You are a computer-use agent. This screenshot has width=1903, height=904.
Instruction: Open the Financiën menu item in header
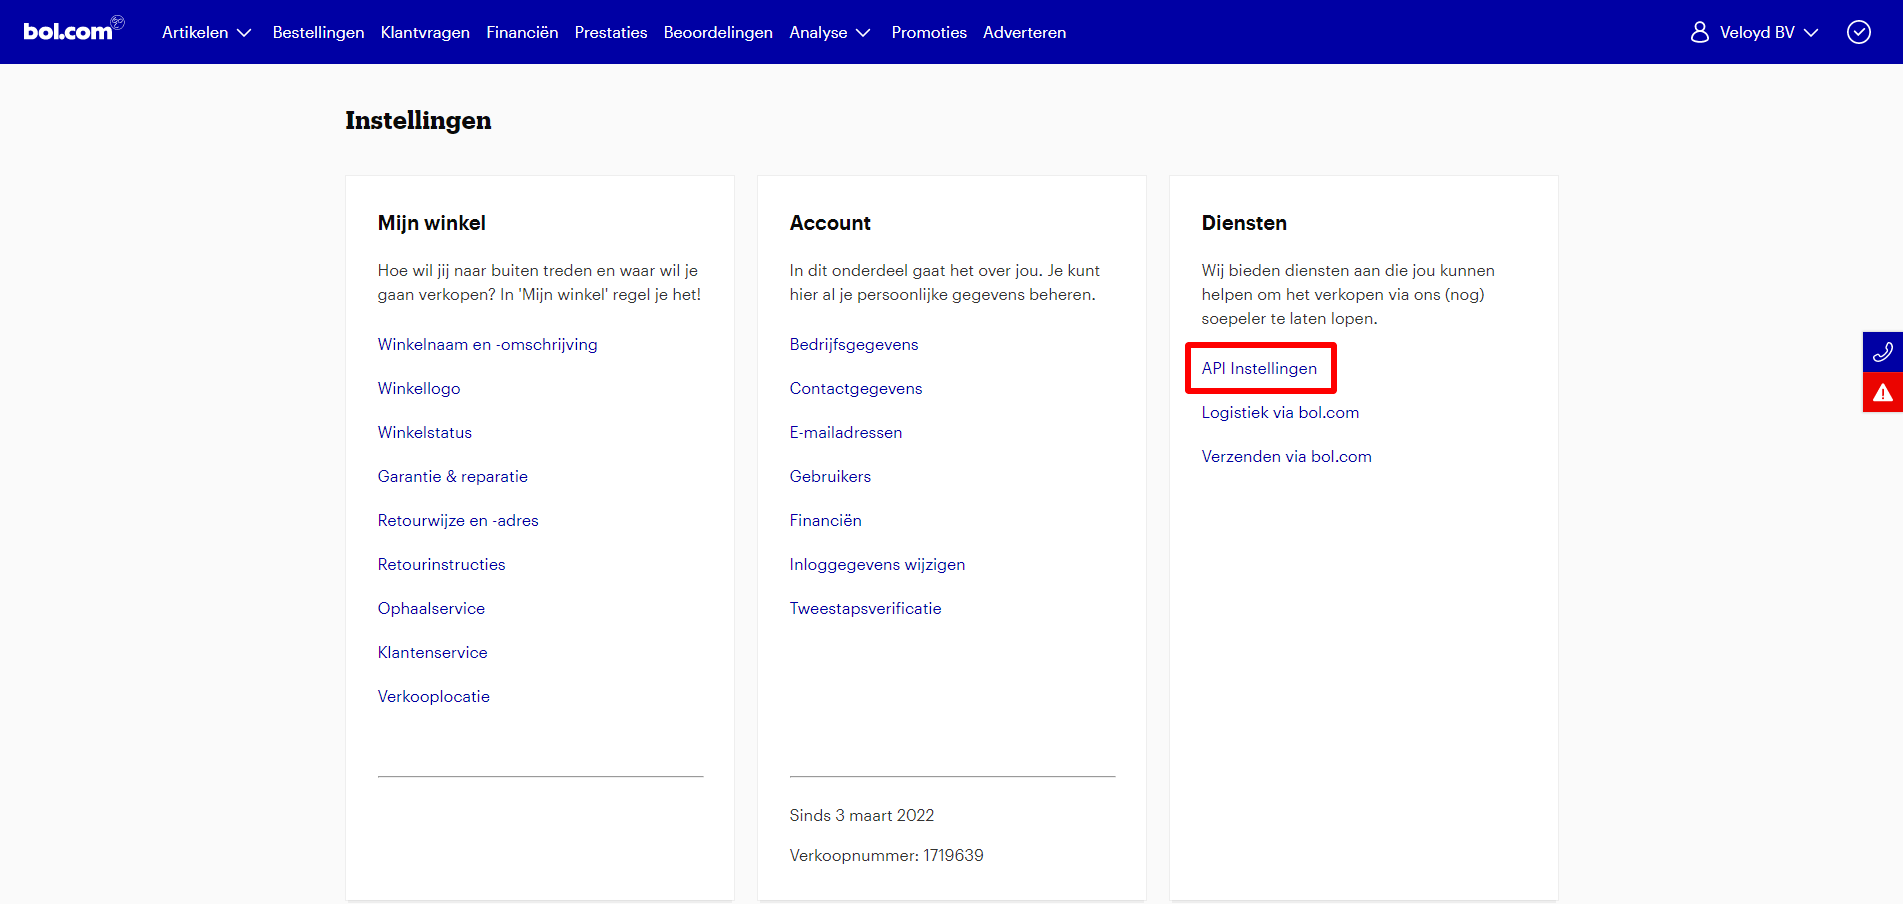522,32
